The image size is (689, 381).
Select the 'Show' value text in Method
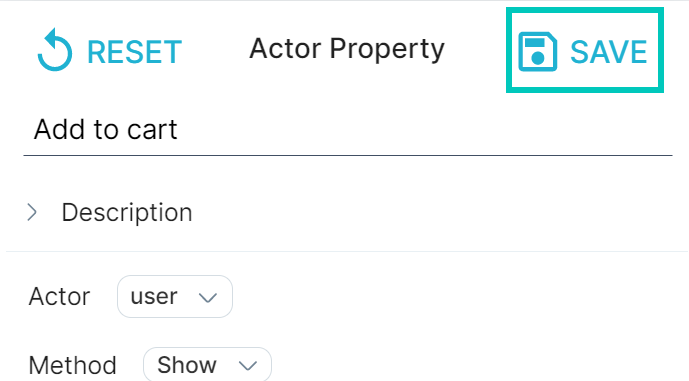tap(187, 365)
